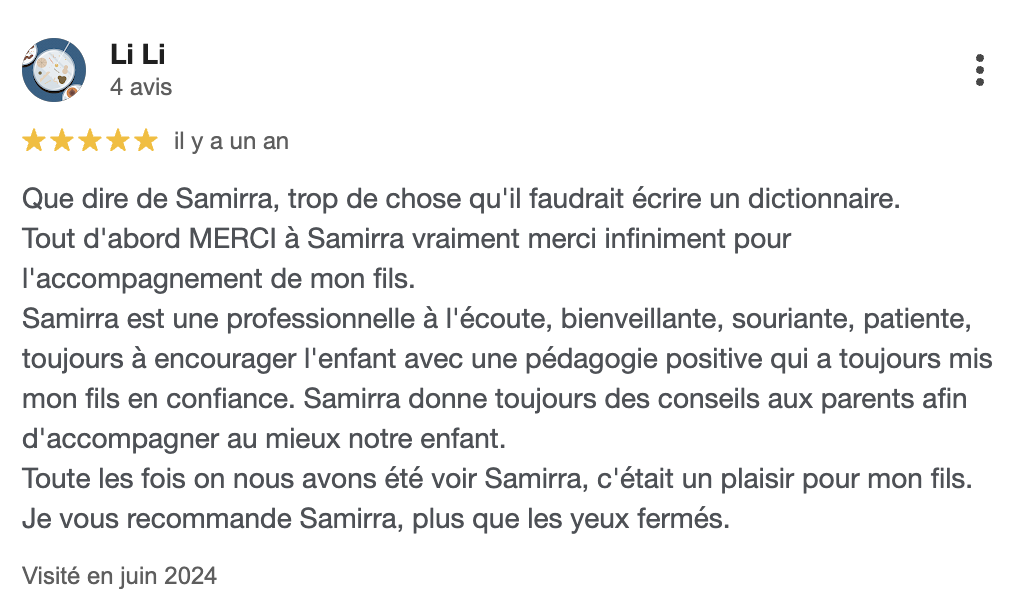Click the line "Samirra est une professionnelle"

[x=496, y=319]
